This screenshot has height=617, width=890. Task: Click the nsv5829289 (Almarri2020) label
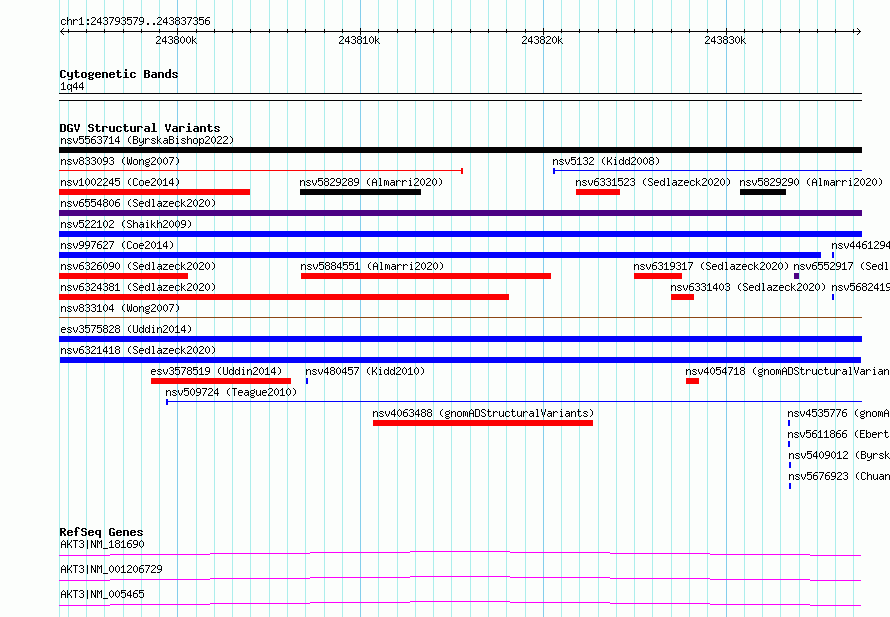coord(371,182)
